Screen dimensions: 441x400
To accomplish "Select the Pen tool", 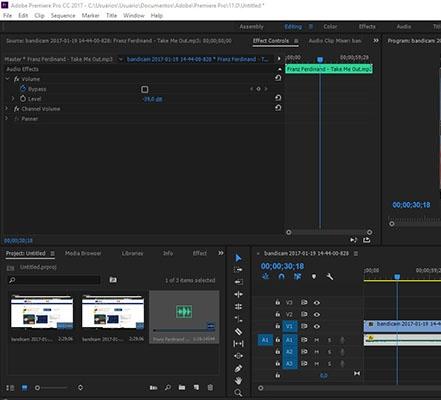I will (238, 368).
